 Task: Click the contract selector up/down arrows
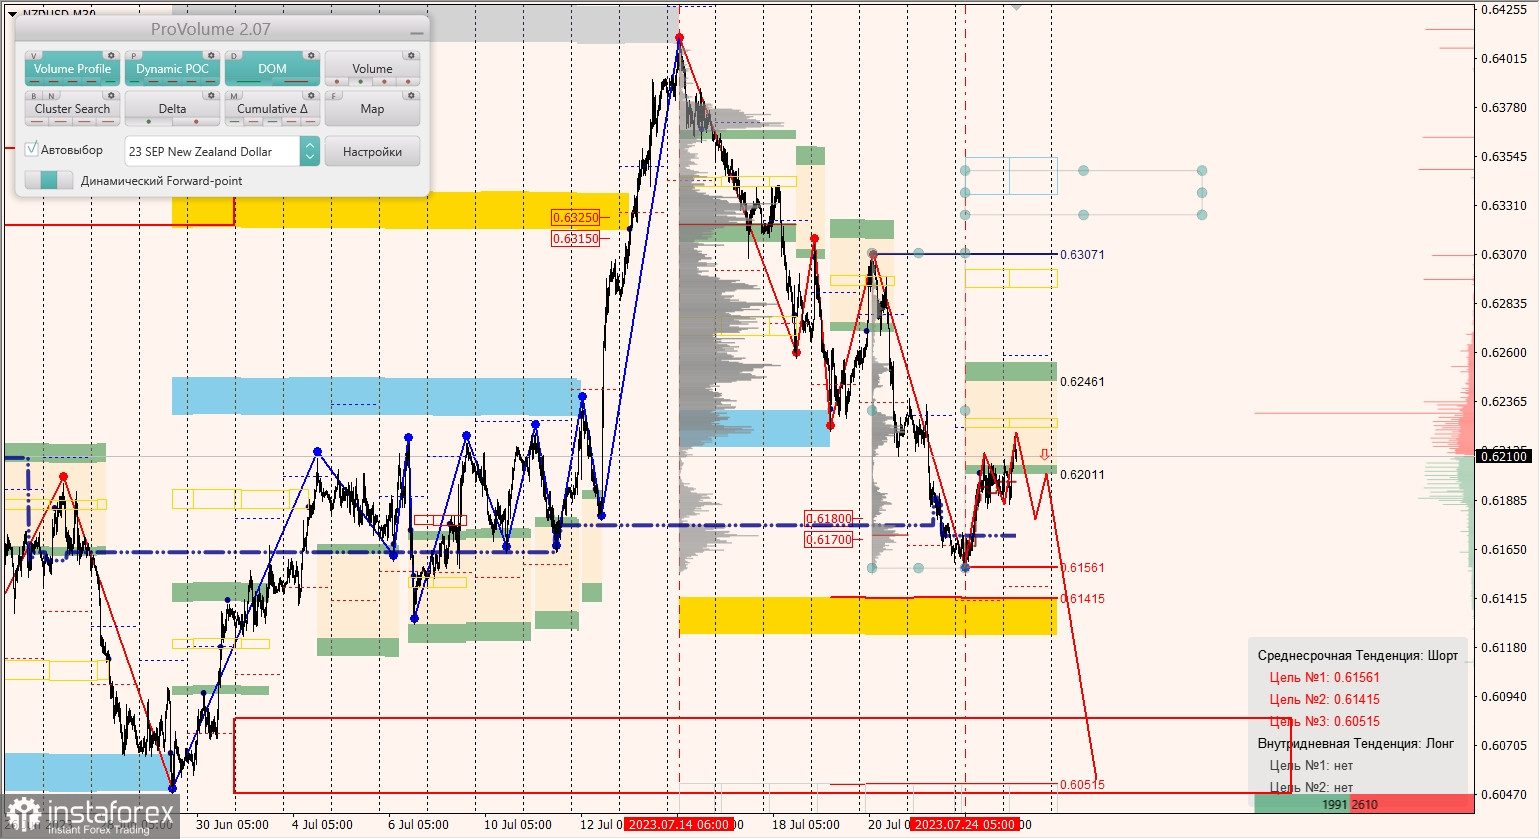pyautogui.click(x=310, y=151)
